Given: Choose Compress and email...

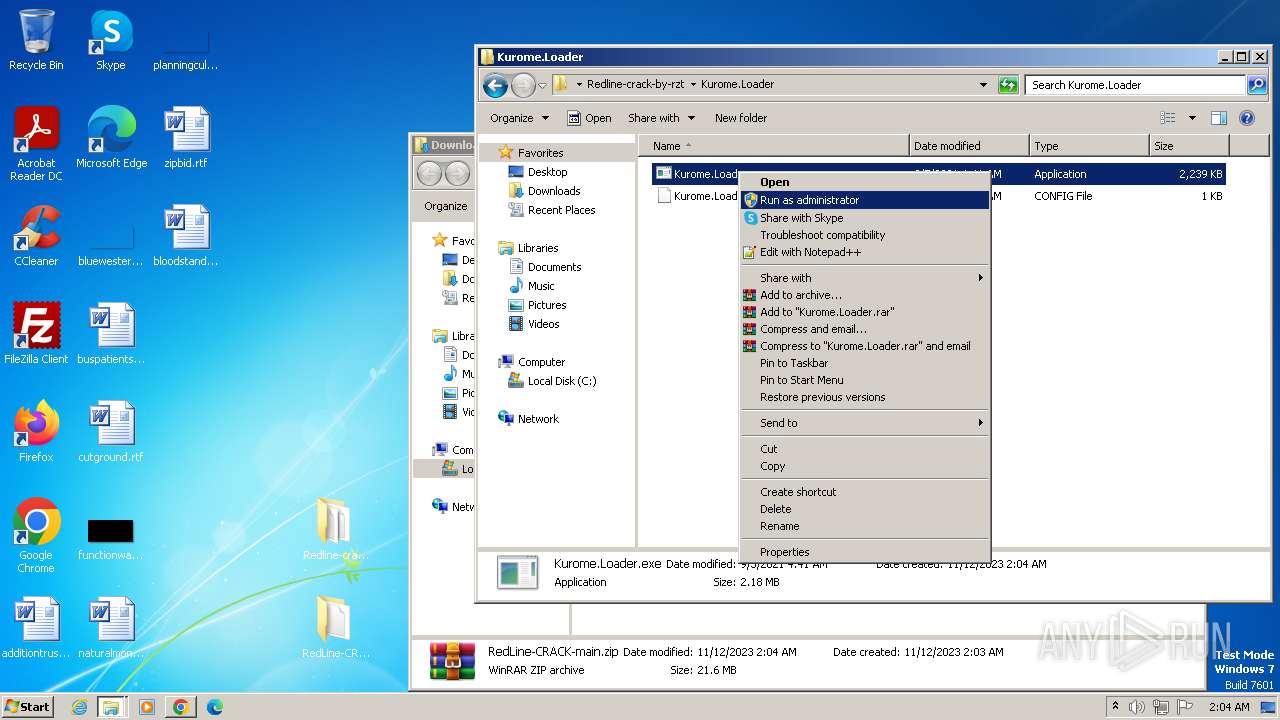Looking at the screenshot, I should [x=865, y=329].
